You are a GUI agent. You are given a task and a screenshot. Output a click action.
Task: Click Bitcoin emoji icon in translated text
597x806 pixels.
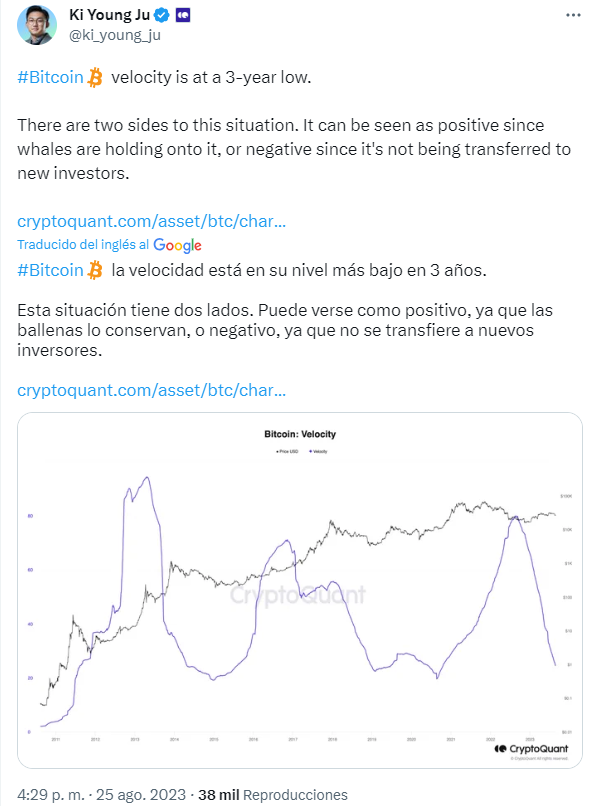95,270
